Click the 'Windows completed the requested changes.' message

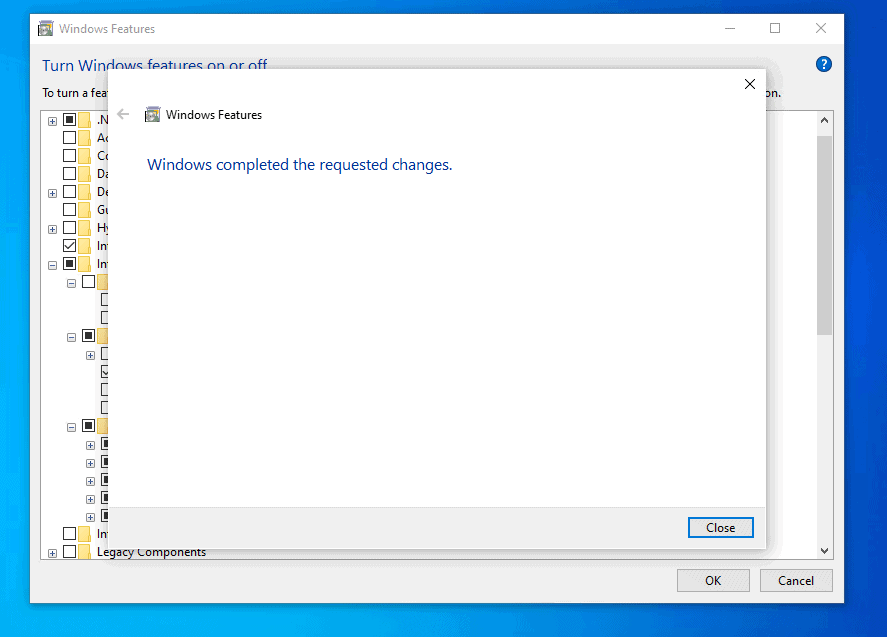[299, 165]
